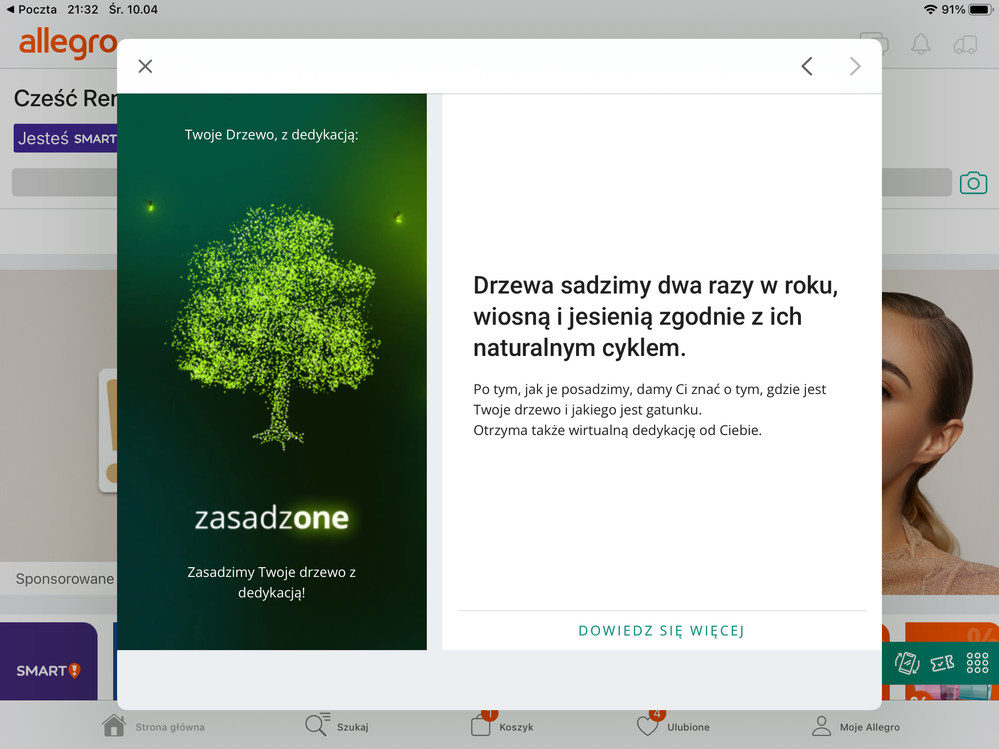This screenshot has height=749, width=999.
Task: Open Koszyk tab
Action: pyautogui.click(x=502, y=725)
